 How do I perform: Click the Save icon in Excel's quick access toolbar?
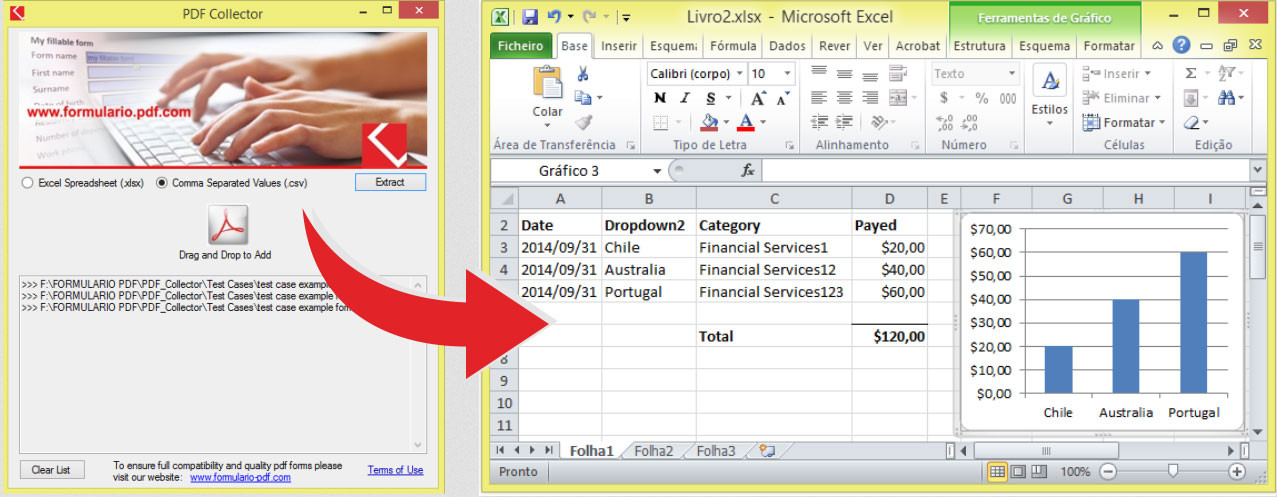530,17
